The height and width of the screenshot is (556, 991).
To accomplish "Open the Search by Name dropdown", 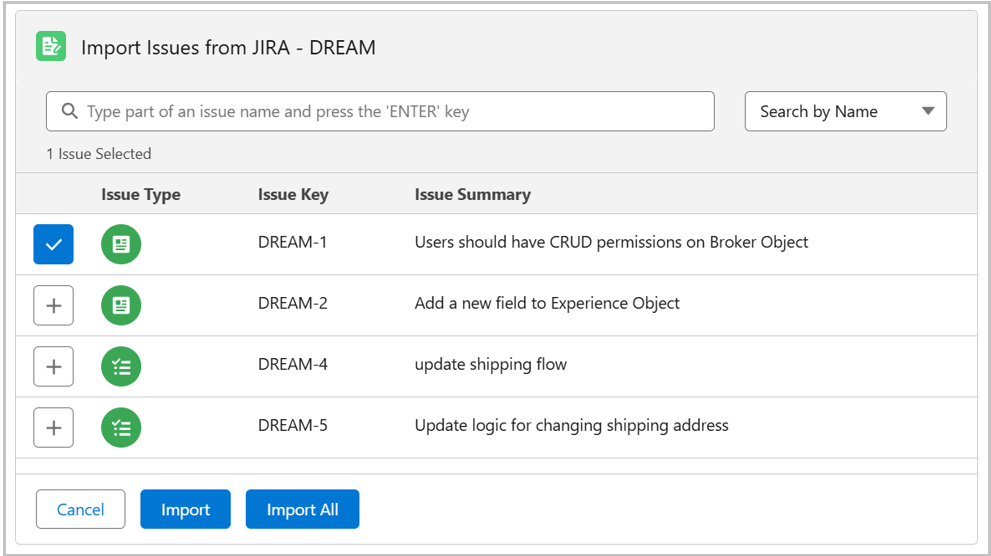I will pos(844,112).
